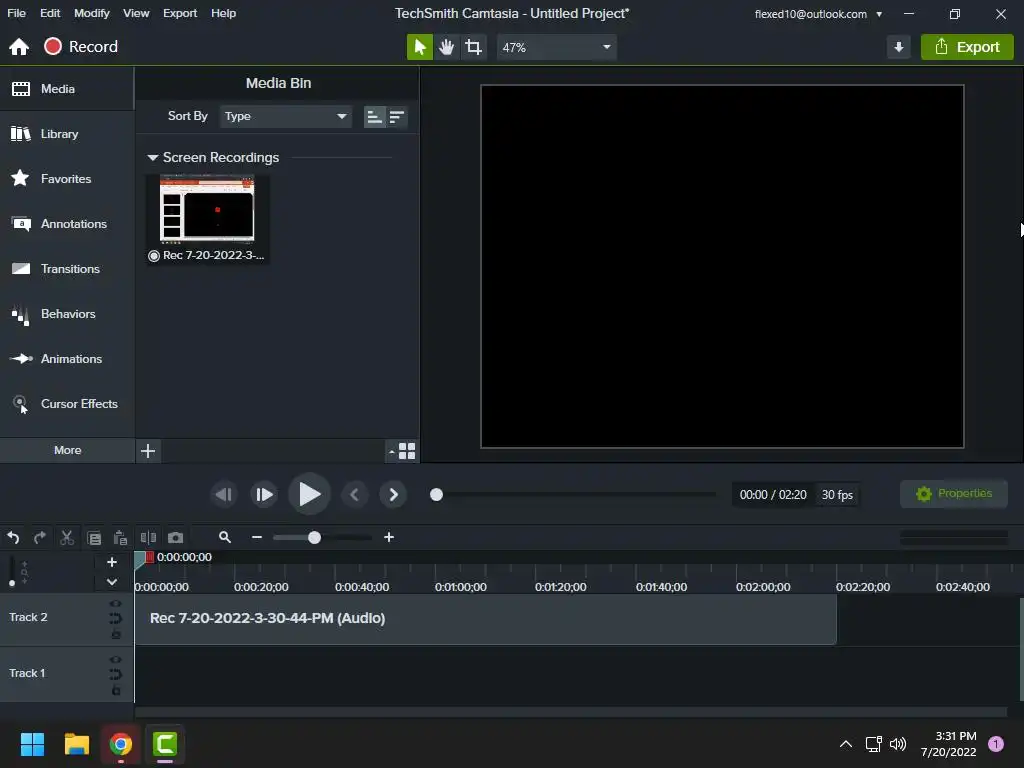The height and width of the screenshot is (768, 1024).
Task: Open the Properties panel
Action: 953,494
